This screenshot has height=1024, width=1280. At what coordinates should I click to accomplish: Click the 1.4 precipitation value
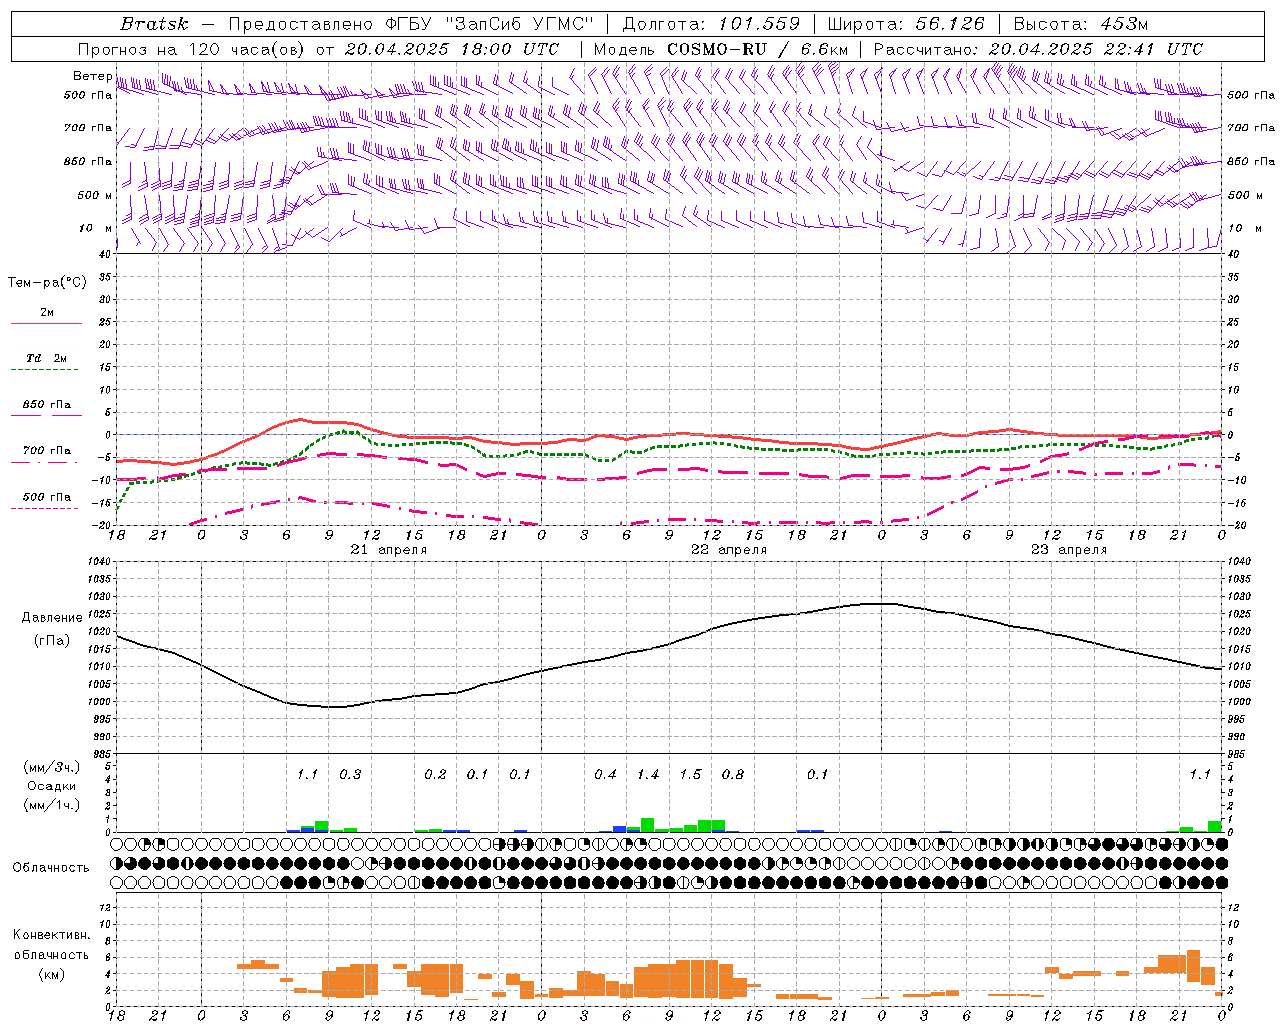click(x=648, y=774)
